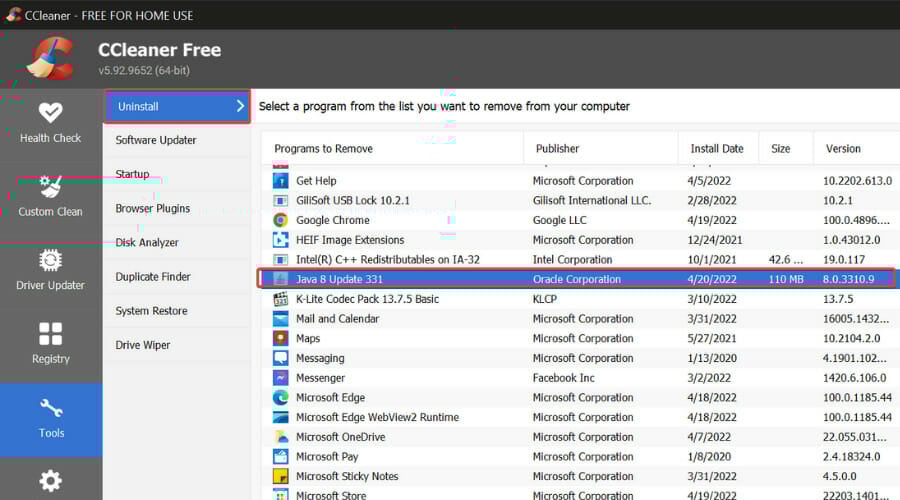Open Duplicate Finder section

tap(177, 277)
